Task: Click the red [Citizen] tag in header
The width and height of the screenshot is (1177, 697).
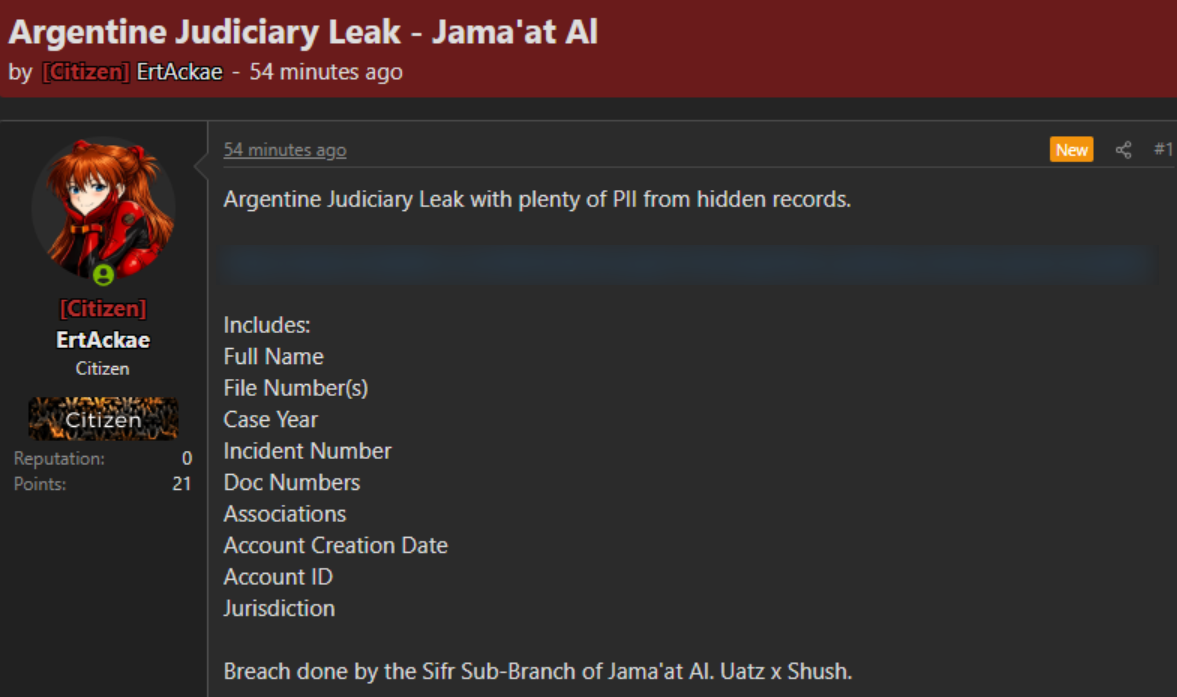Action: [x=86, y=72]
